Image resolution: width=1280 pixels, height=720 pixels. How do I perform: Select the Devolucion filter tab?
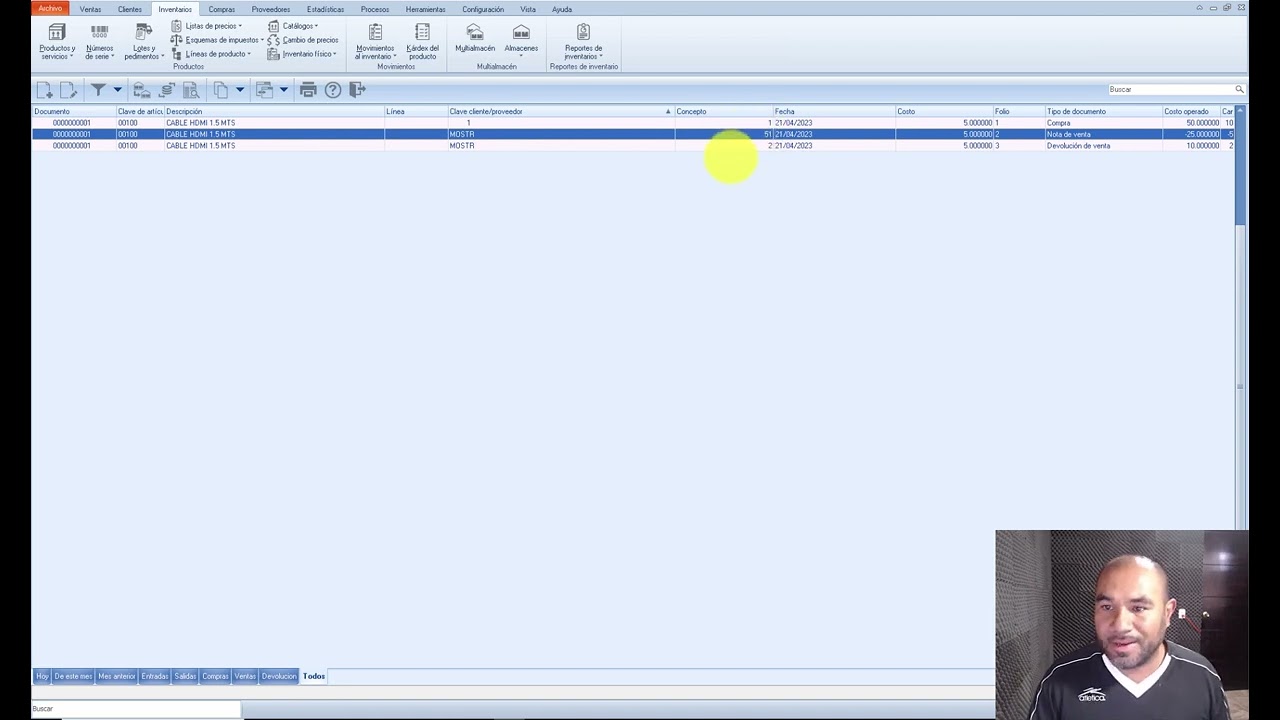[x=279, y=676]
